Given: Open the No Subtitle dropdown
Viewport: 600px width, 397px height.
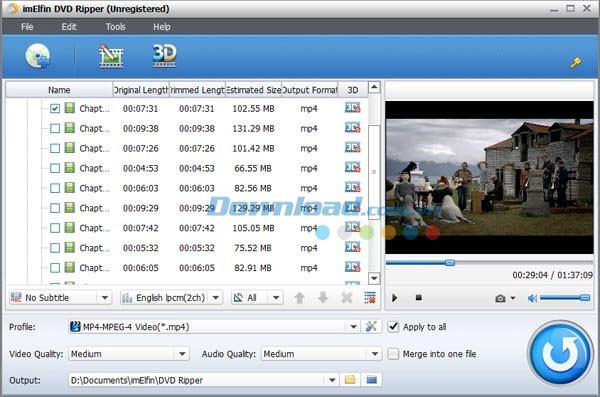Looking at the screenshot, I should coord(60,297).
